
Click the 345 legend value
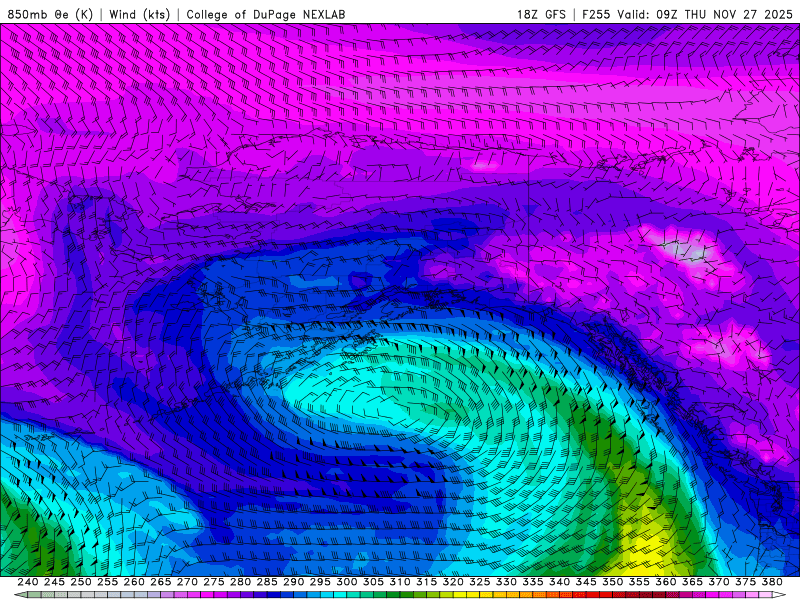(x=586, y=582)
